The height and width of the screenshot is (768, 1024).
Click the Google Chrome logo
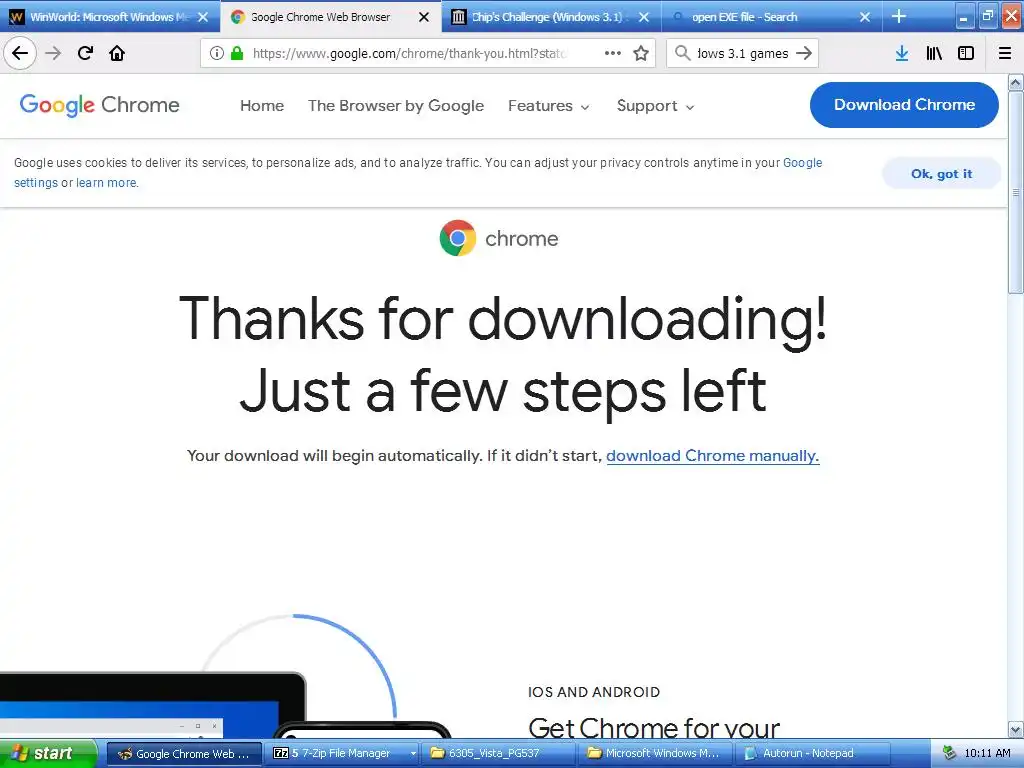point(99,105)
